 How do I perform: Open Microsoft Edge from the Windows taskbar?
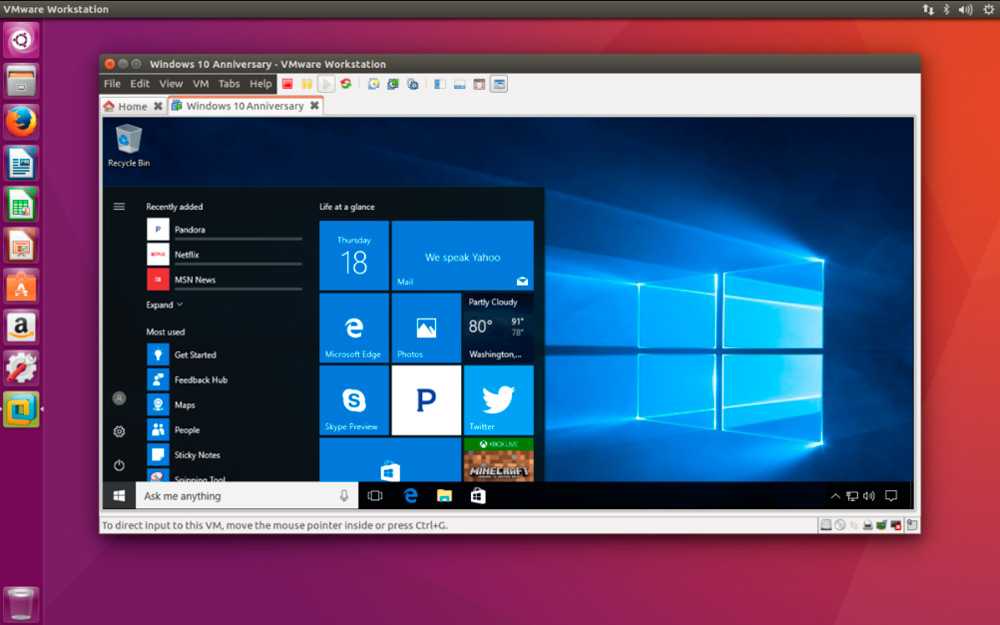(x=410, y=496)
